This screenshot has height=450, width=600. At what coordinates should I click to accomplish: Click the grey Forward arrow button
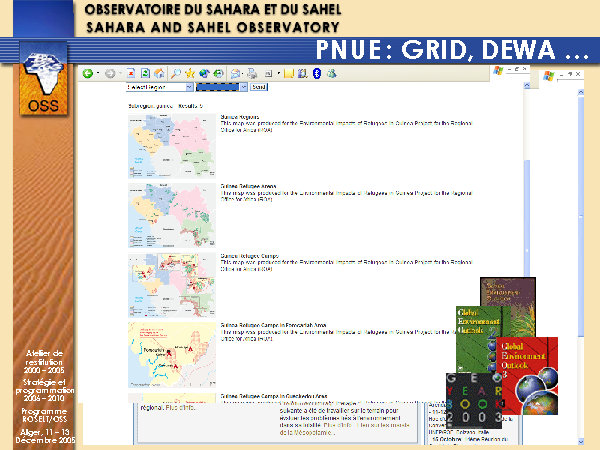click(x=110, y=73)
